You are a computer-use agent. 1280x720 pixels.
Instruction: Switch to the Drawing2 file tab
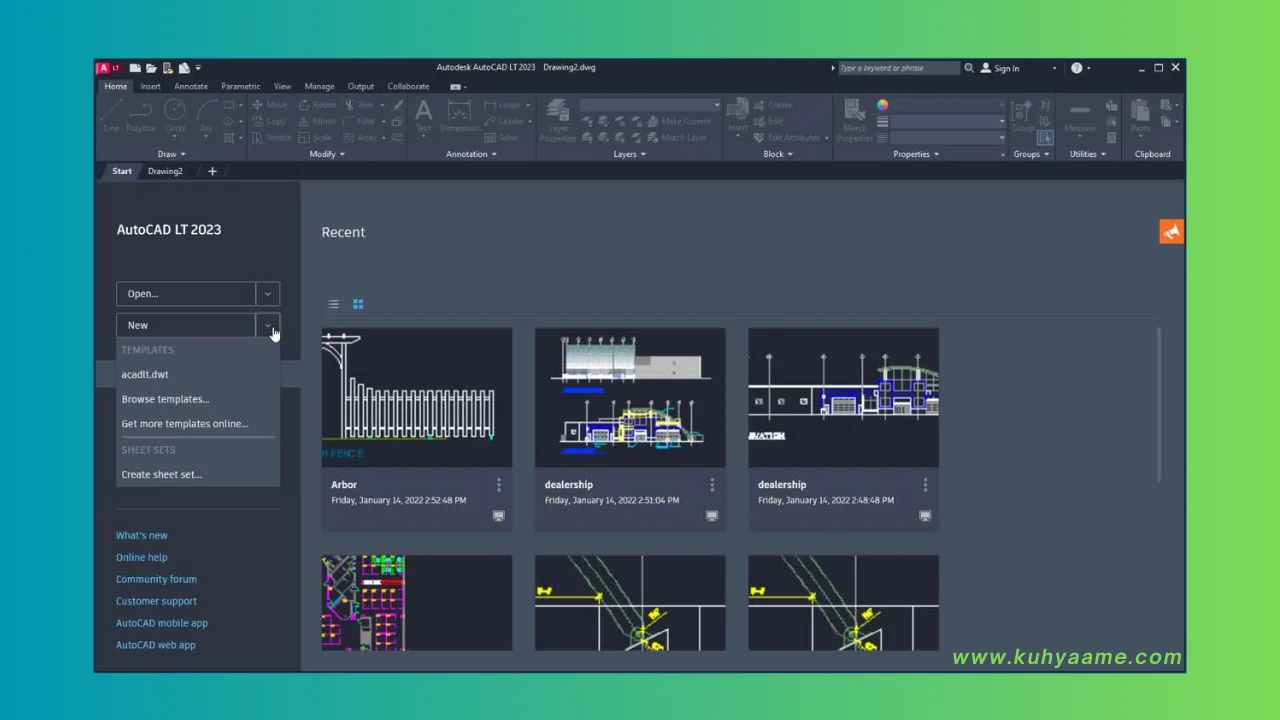click(165, 171)
